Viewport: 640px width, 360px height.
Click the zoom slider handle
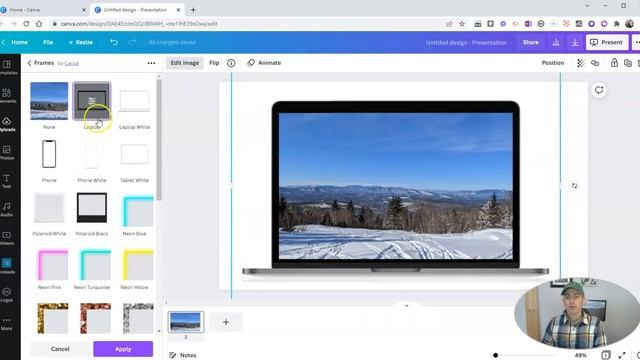pyautogui.click(x=495, y=355)
